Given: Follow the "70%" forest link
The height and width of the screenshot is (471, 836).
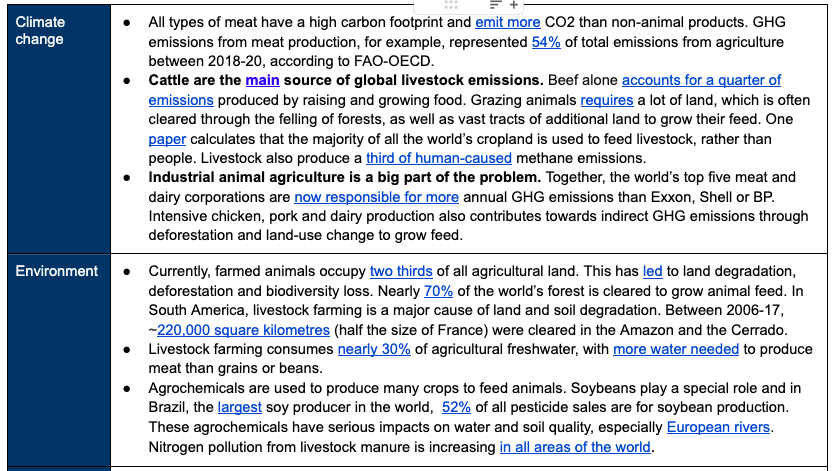Looking at the screenshot, I should click(x=439, y=291).
